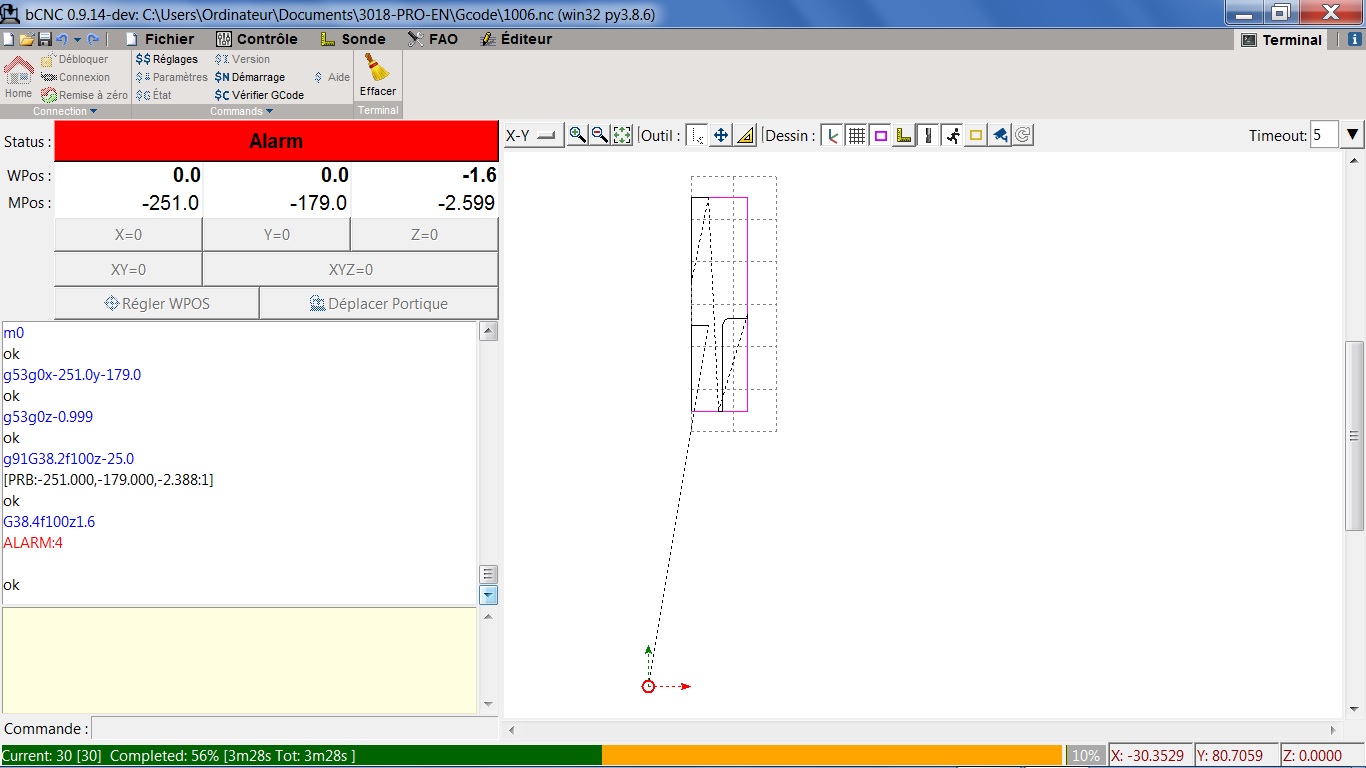Expand the Commands group arrow

pyautogui.click(x=270, y=112)
